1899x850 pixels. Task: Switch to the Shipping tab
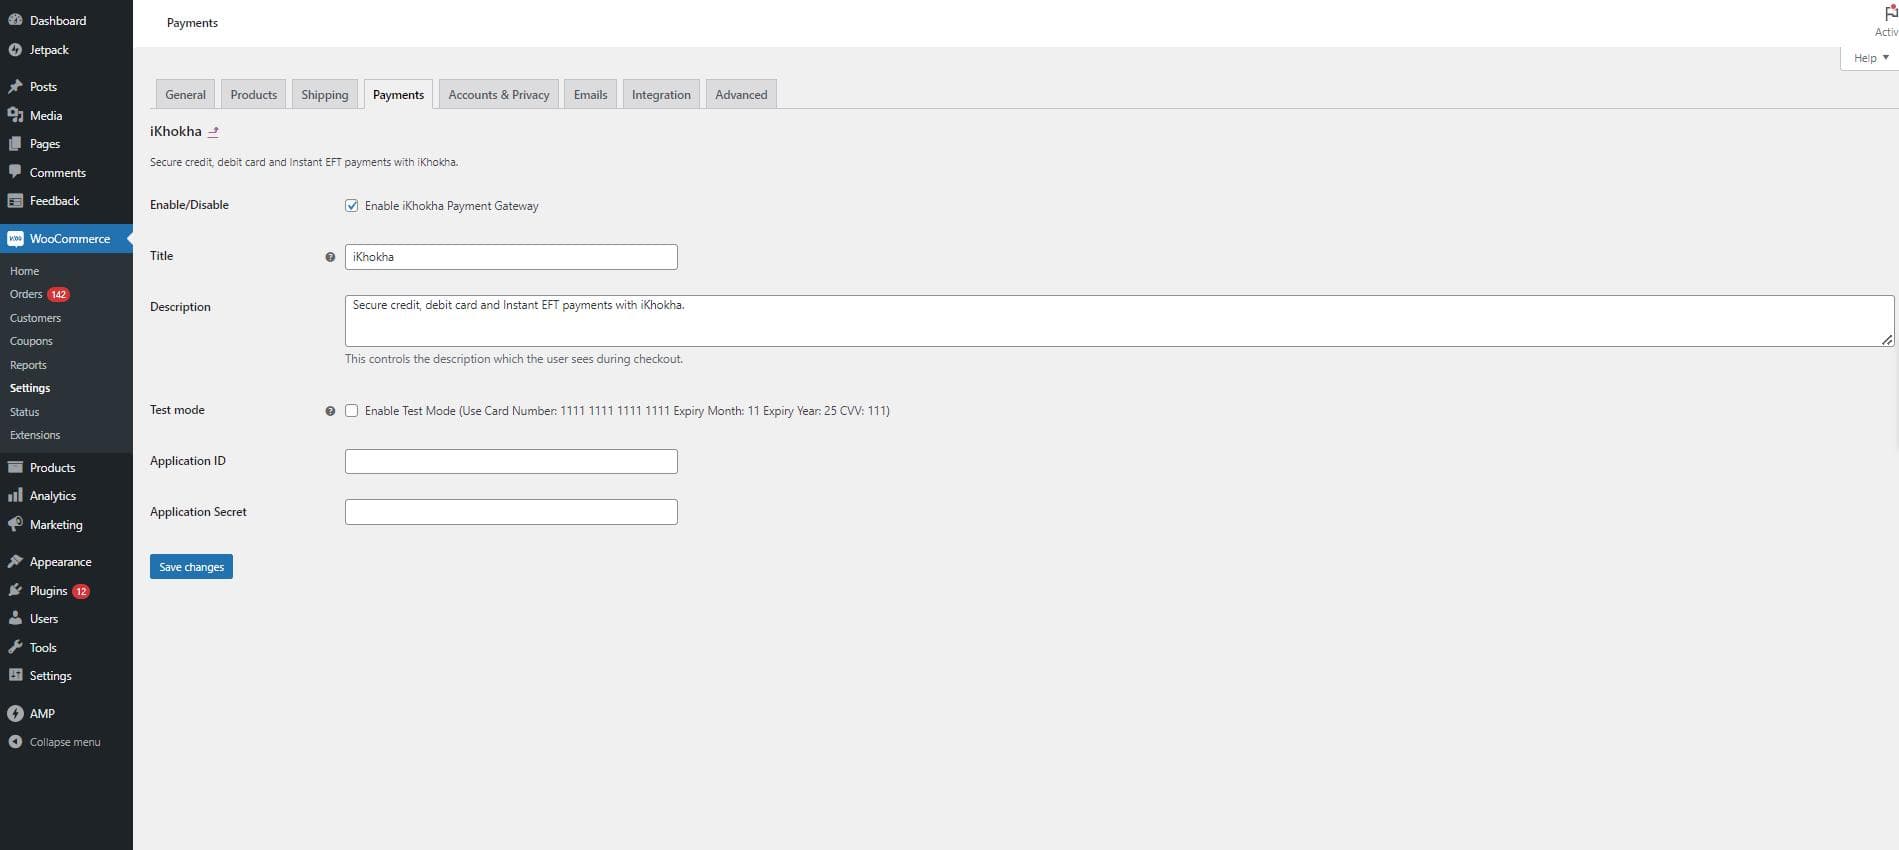click(325, 95)
